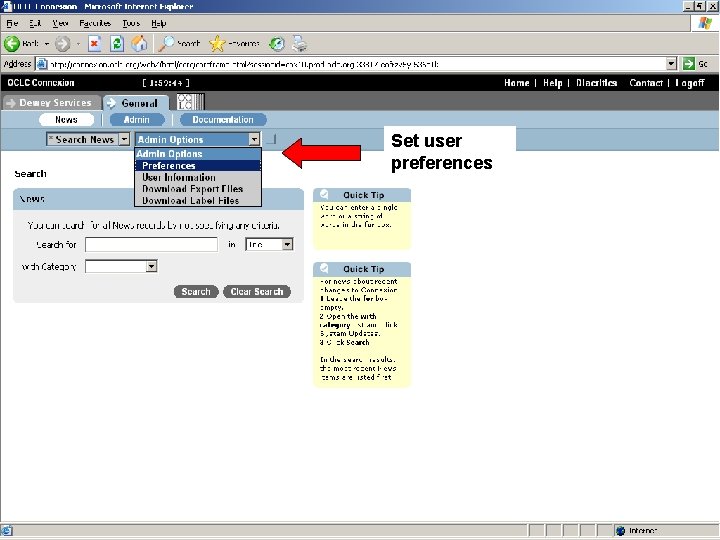Screen dimensions: 720x540
Task: Click the Admin button
Action: (x=137, y=120)
